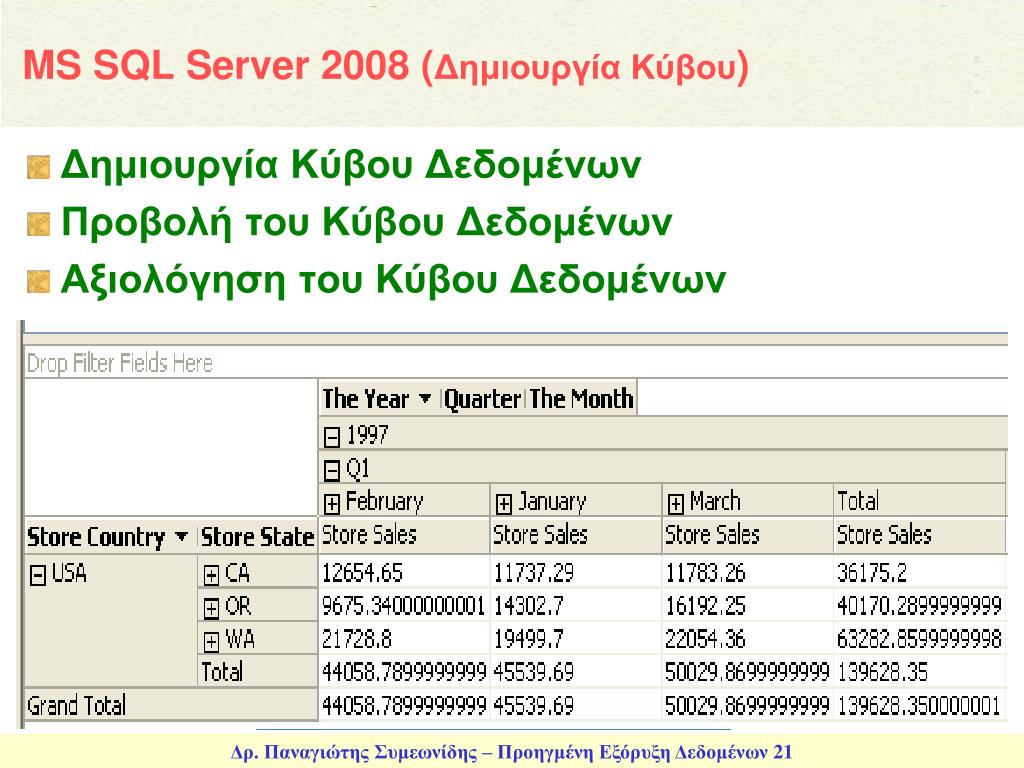Click Store Sales header under January

pyautogui.click(x=575, y=535)
